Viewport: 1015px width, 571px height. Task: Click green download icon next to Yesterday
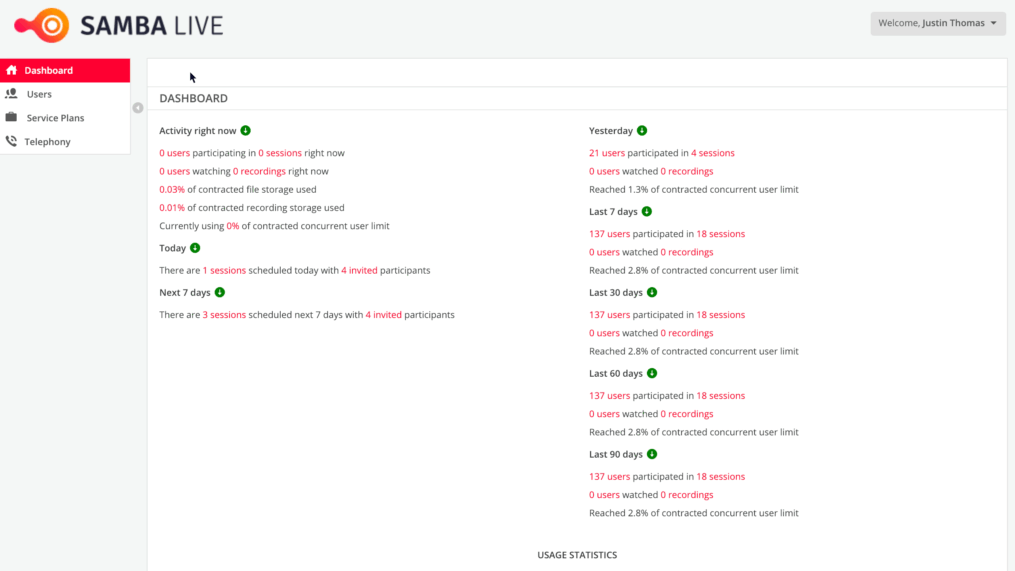point(641,130)
